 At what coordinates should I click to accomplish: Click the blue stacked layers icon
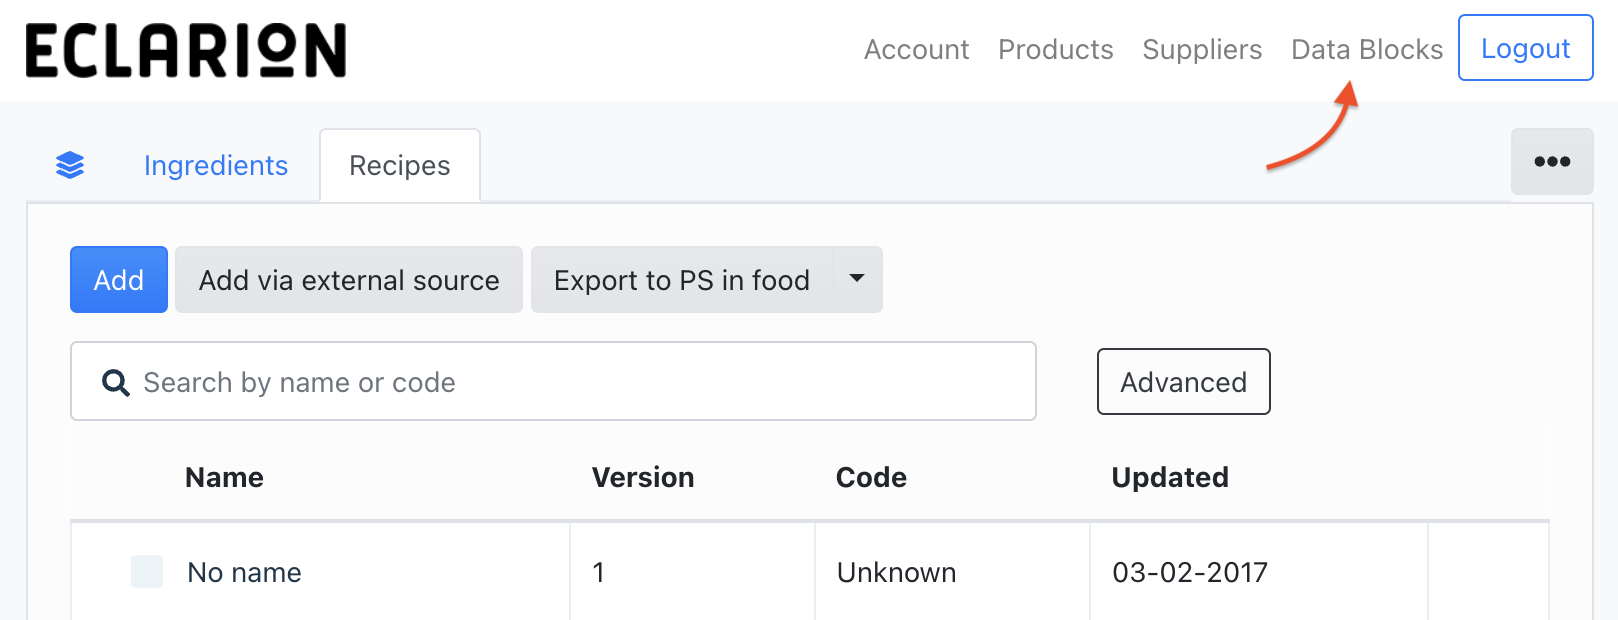70,165
